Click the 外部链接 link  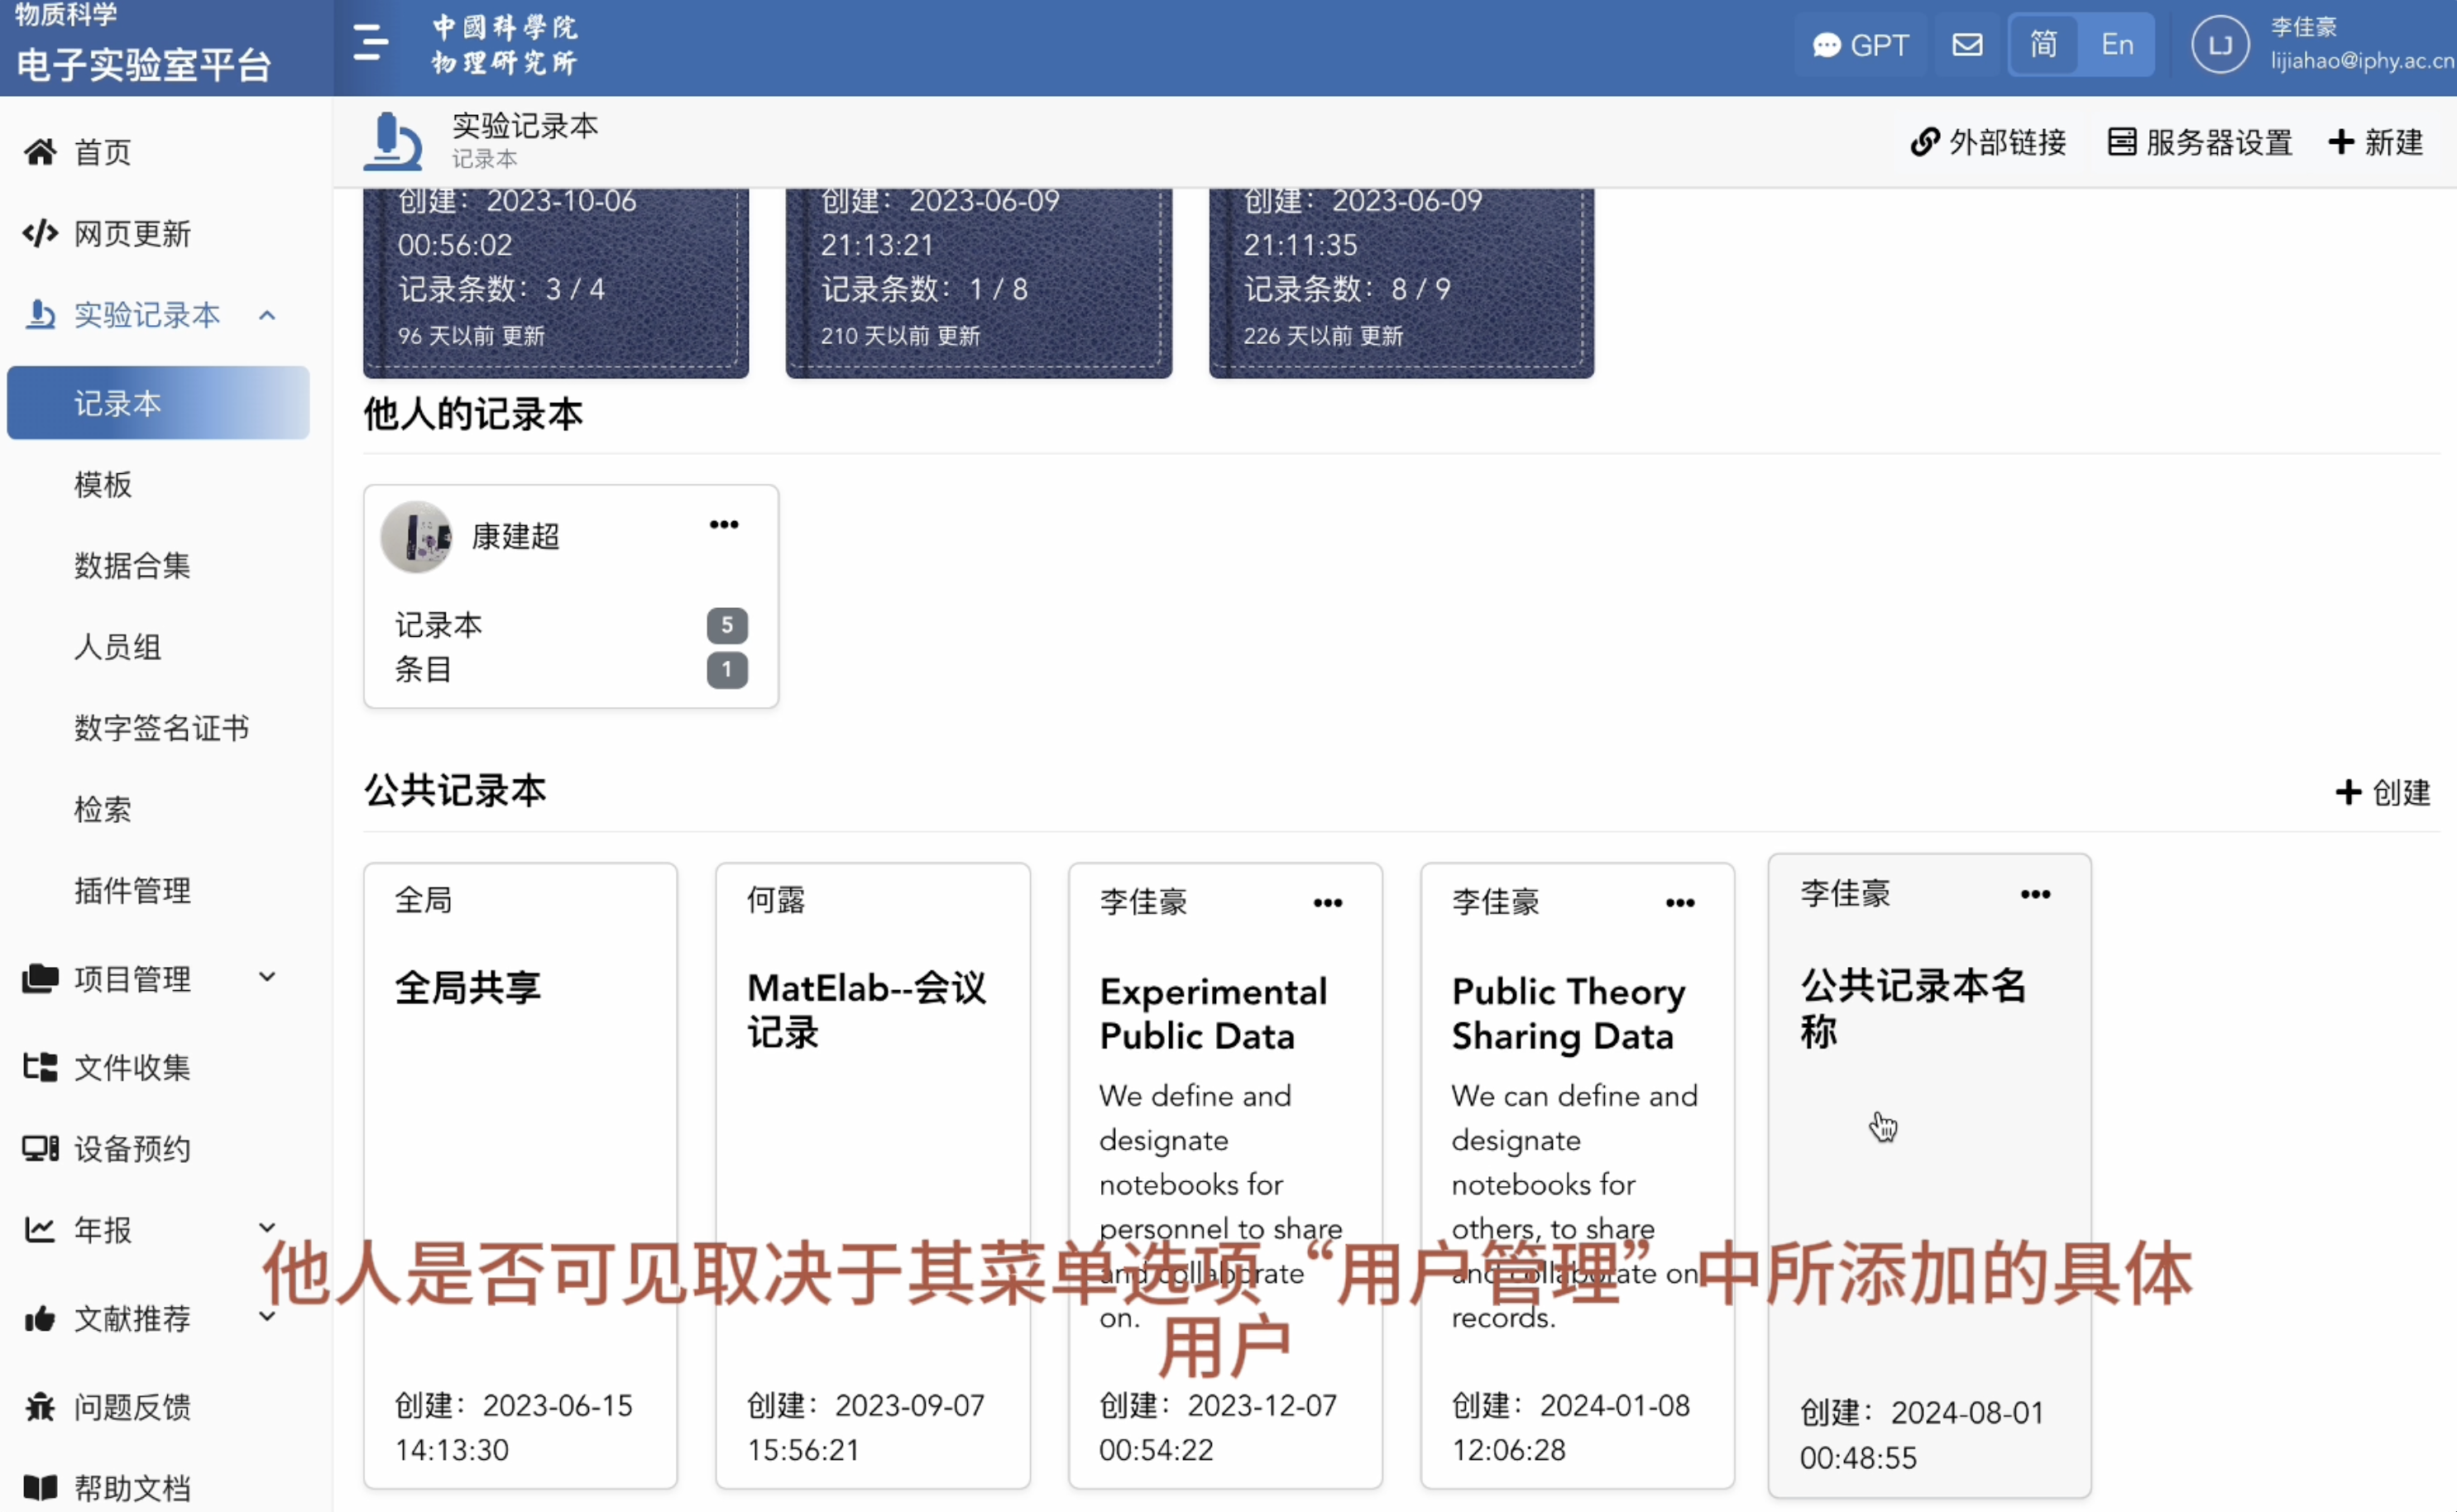(1988, 142)
